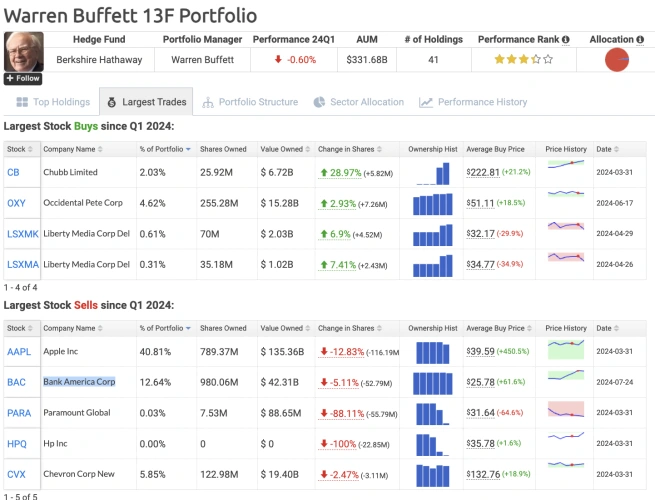The image size is (655, 500).
Task: Open the CVX ticker link
Action: point(16,475)
